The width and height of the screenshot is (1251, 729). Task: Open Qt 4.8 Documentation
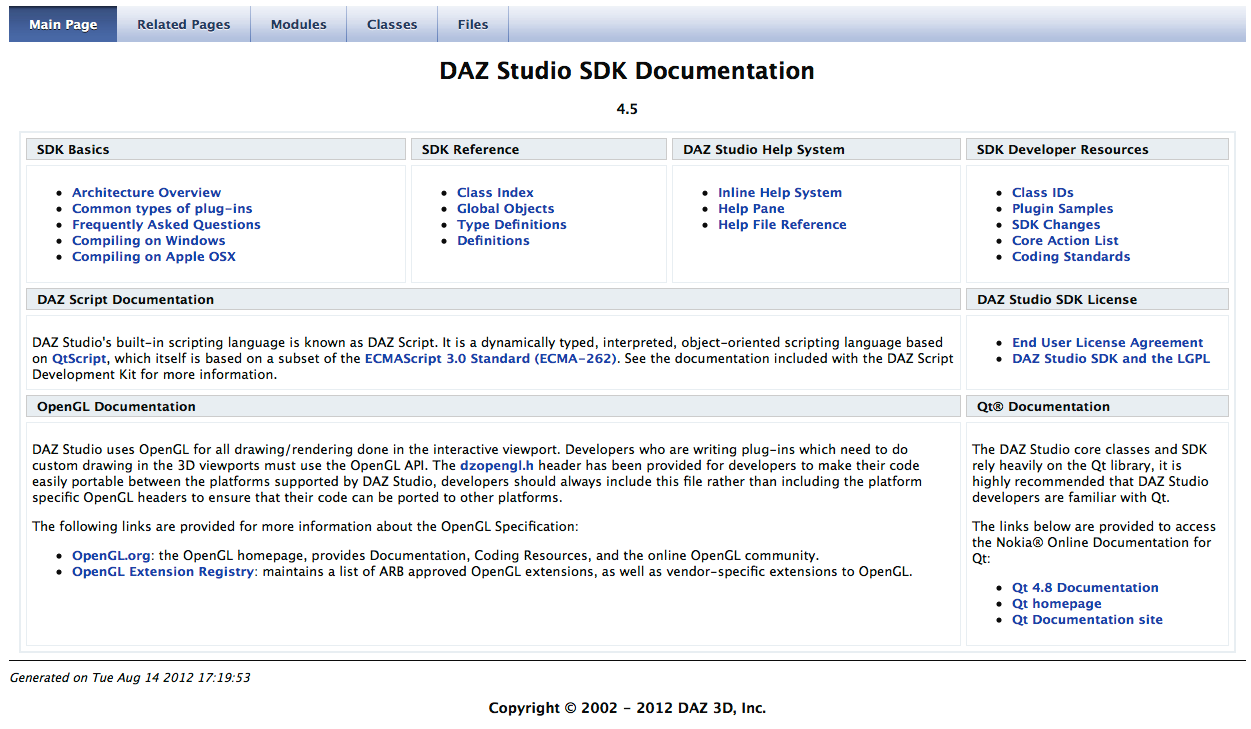1085,588
